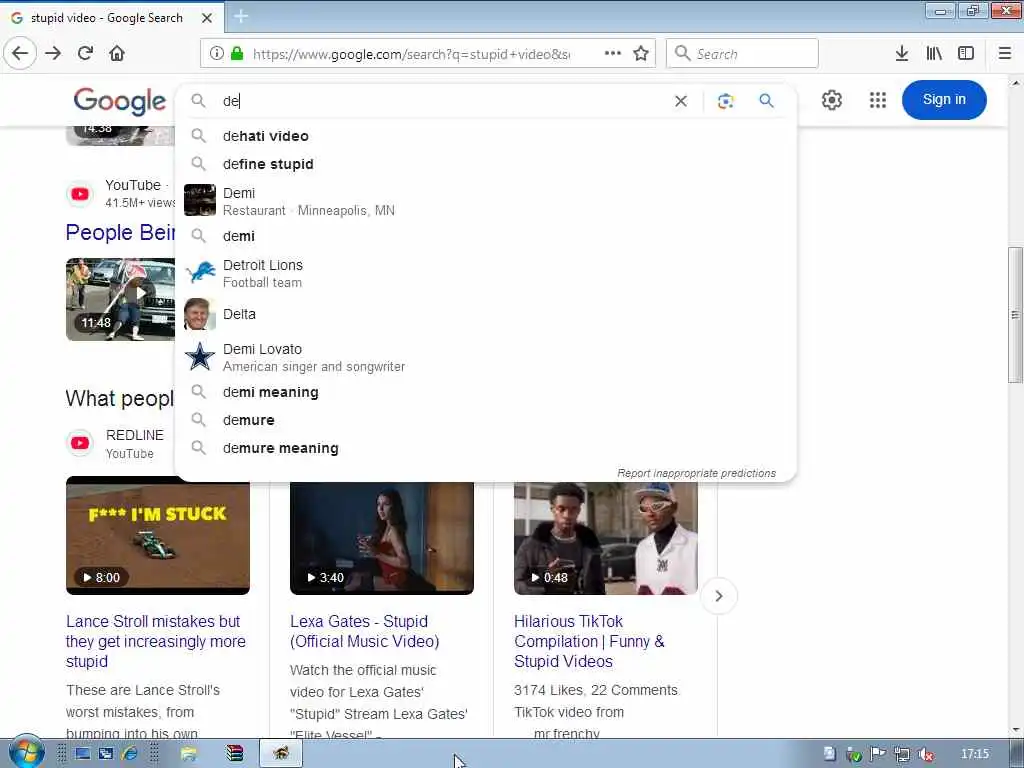Clear the Google search box with X
This screenshot has height=768, width=1024.
coord(680,101)
